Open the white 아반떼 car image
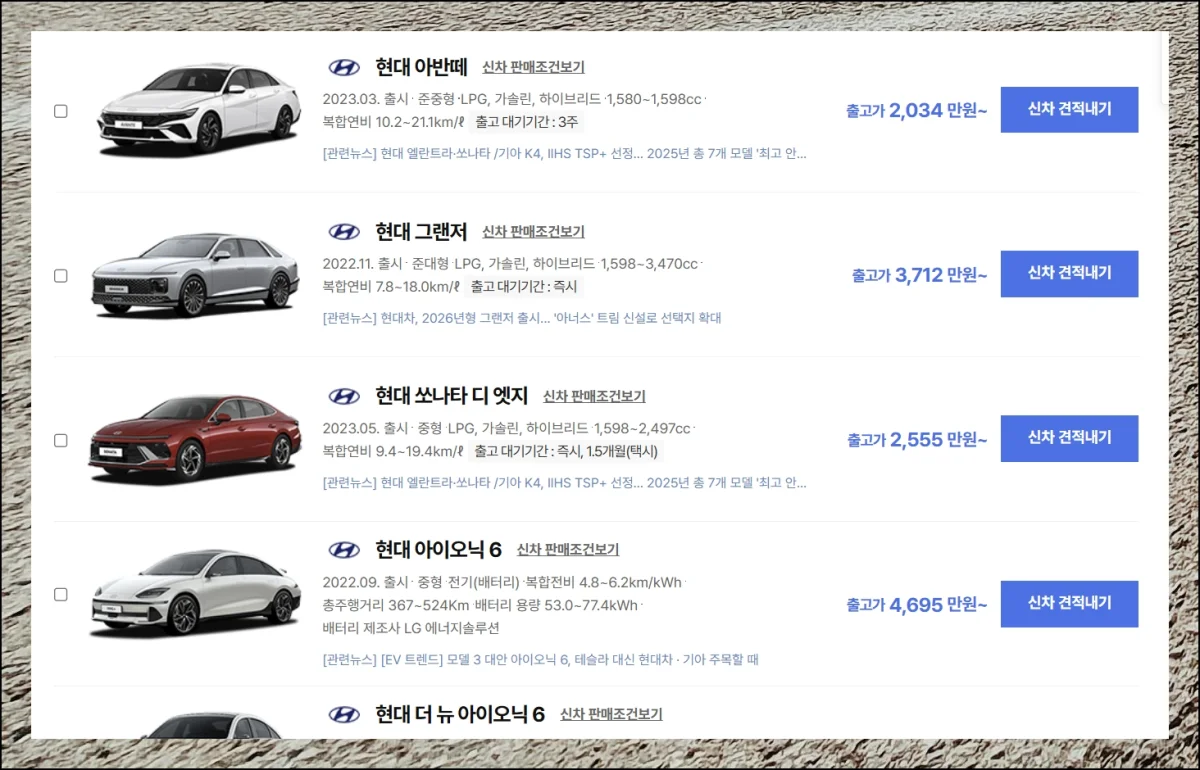The height and width of the screenshot is (770, 1200). (198, 109)
